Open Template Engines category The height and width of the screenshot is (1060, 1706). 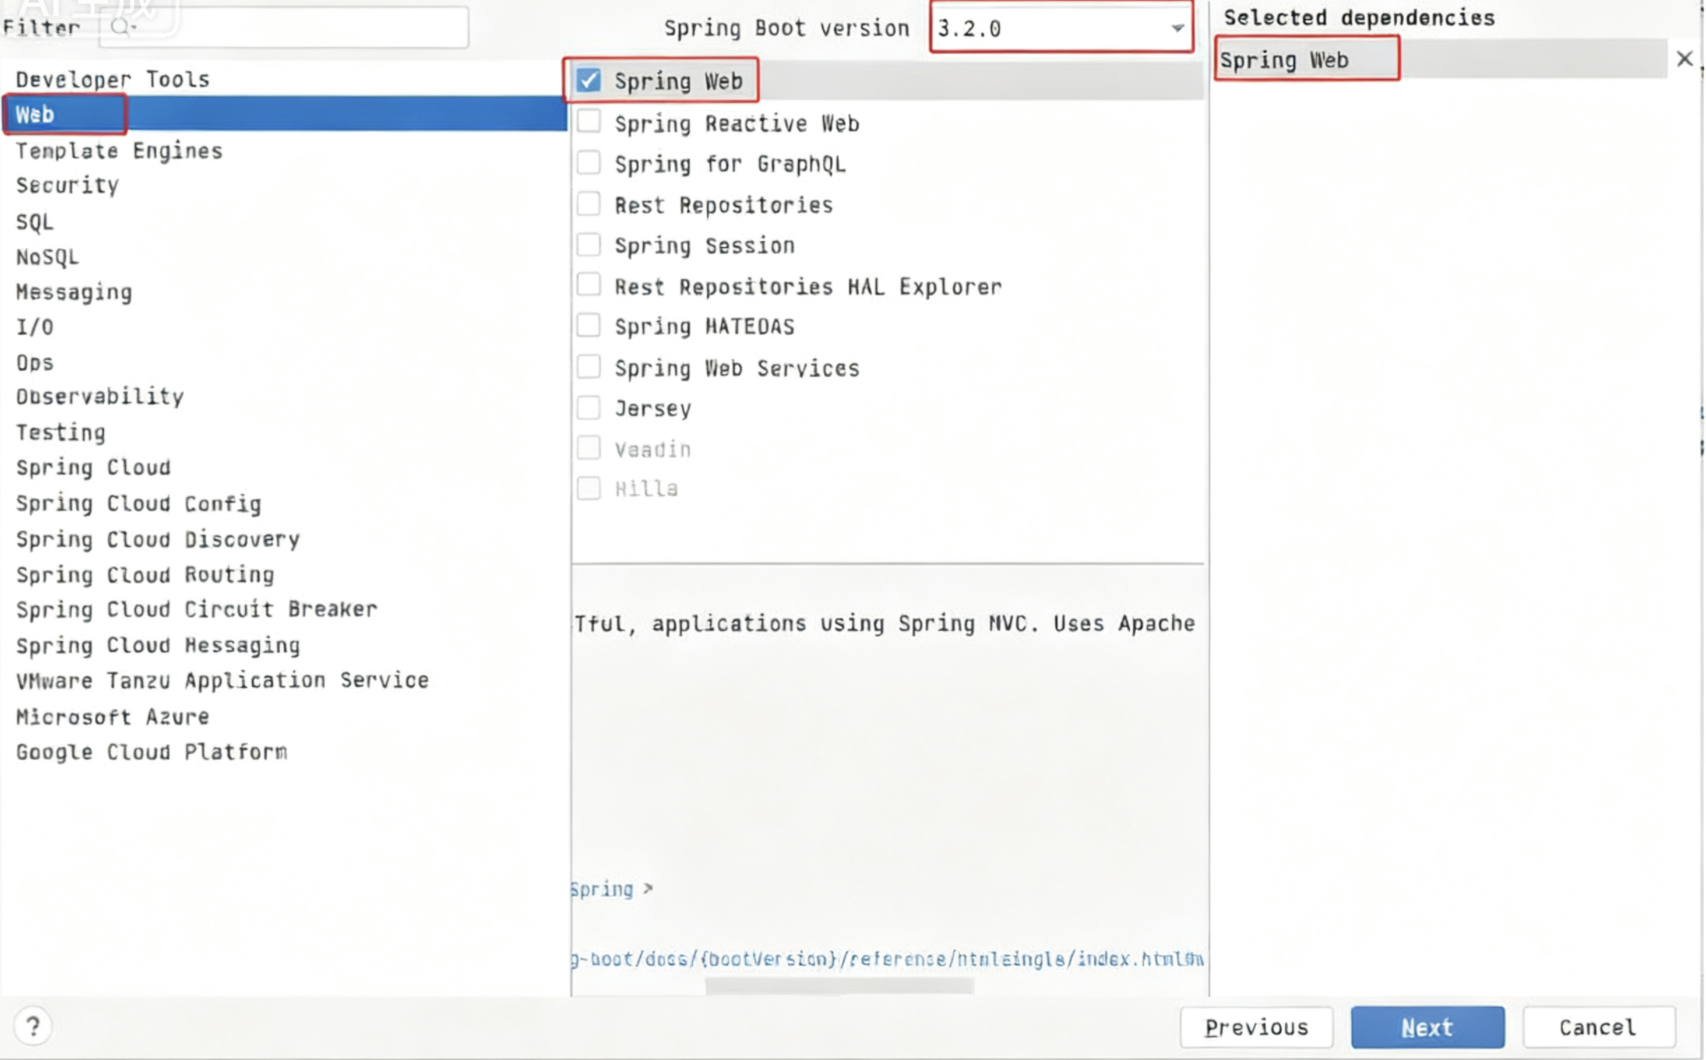(x=284, y=150)
